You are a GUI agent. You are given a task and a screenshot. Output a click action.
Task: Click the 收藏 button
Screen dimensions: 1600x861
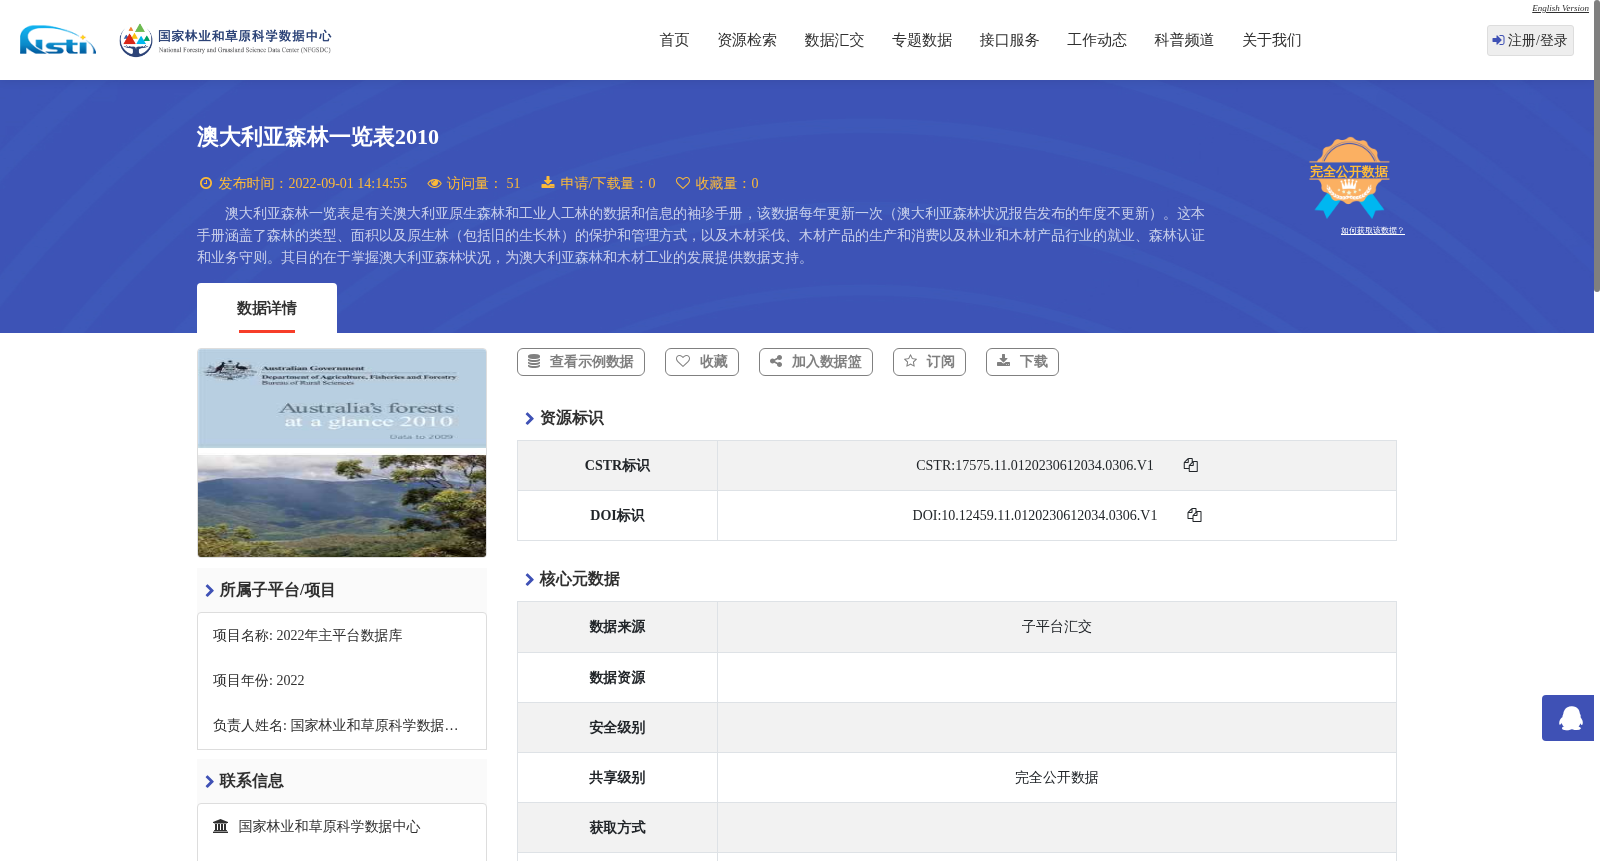[x=702, y=362]
